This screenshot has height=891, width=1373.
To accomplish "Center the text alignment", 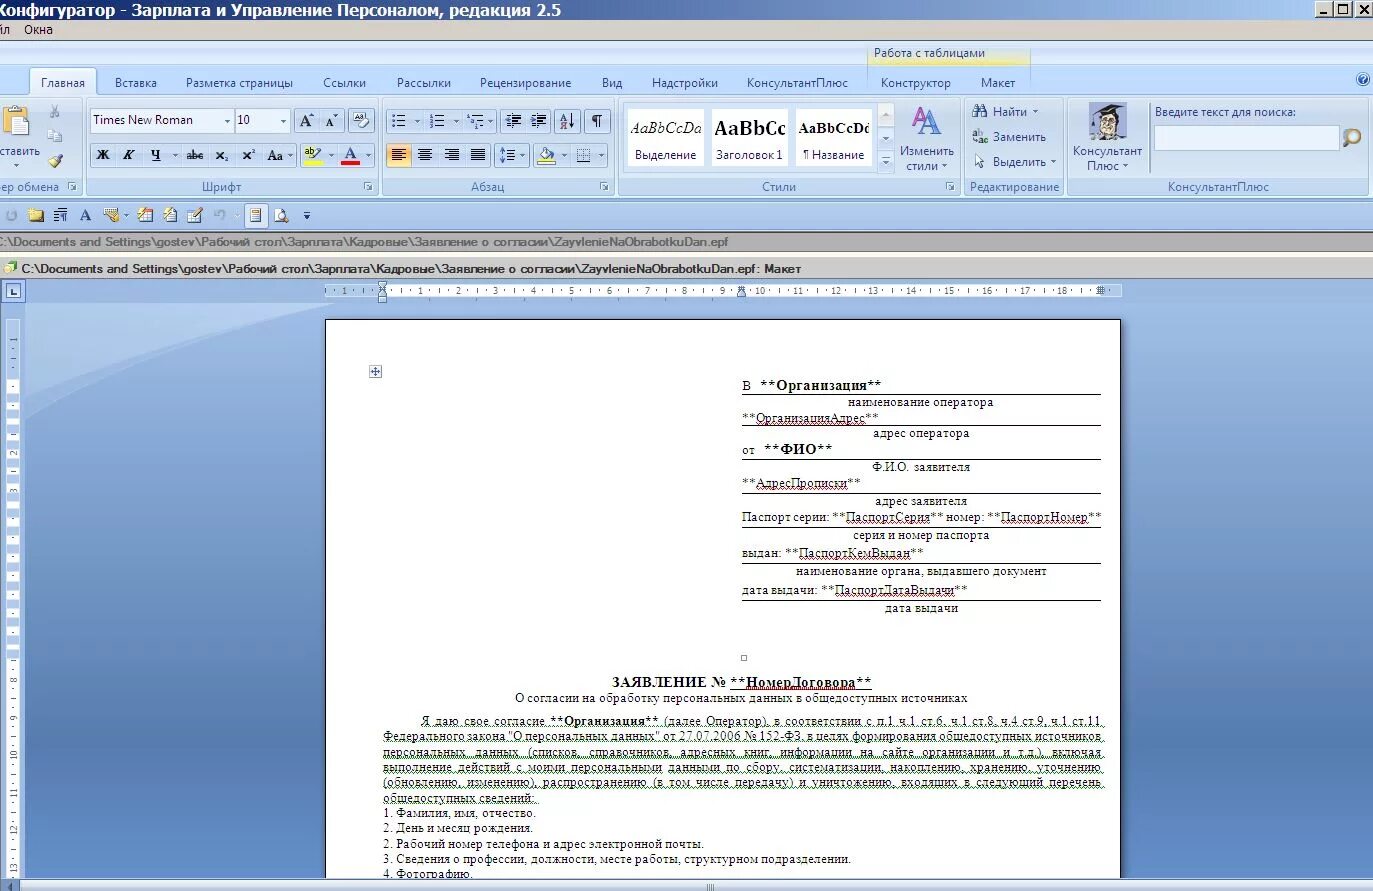I will (x=425, y=155).
